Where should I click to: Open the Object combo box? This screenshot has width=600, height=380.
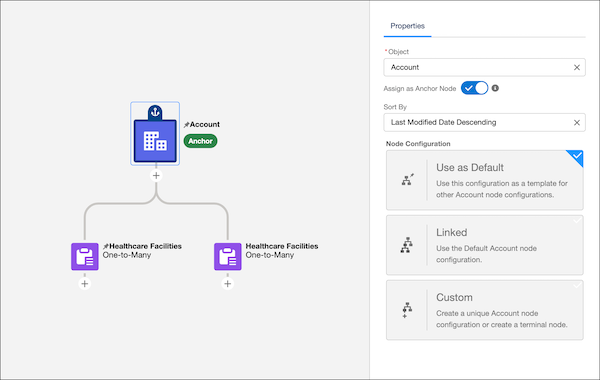click(x=484, y=67)
